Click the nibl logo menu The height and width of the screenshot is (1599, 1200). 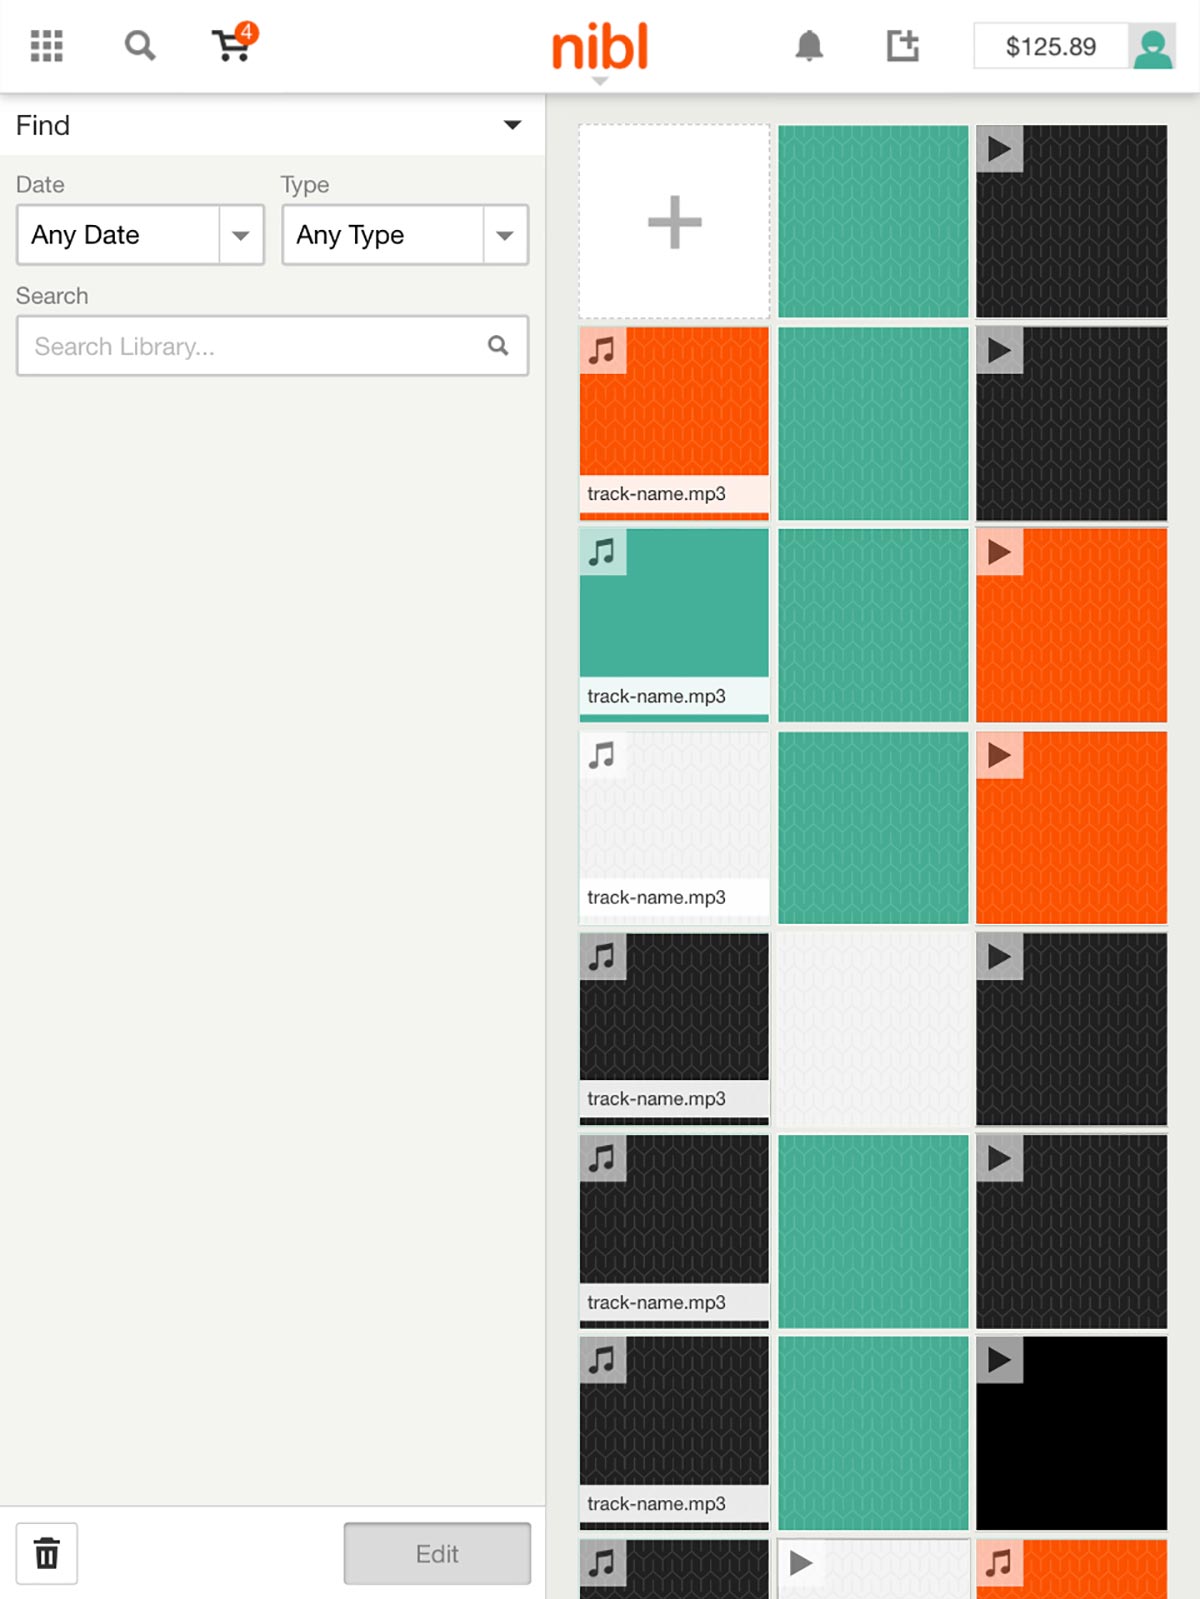pos(600,50)
